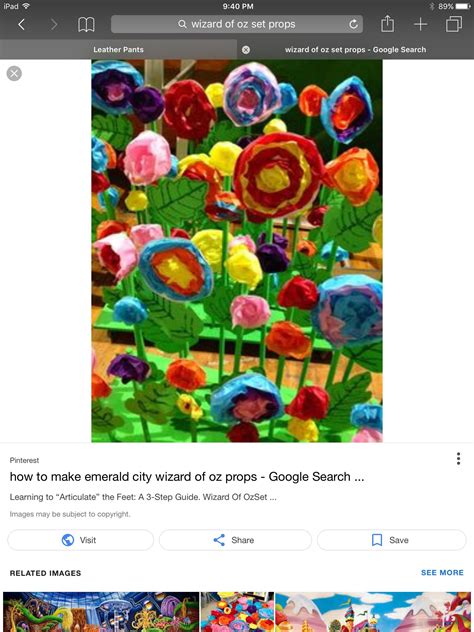Image resolution: width=474 pixels, height=632 pixels.
Task: Select the middle related flowers thumbnail
Action: coord(237,612)
